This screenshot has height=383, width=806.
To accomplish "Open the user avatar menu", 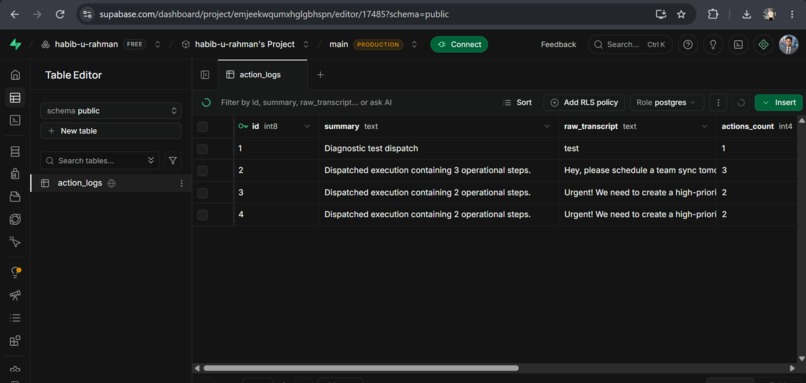I will (x=789, y=45).
